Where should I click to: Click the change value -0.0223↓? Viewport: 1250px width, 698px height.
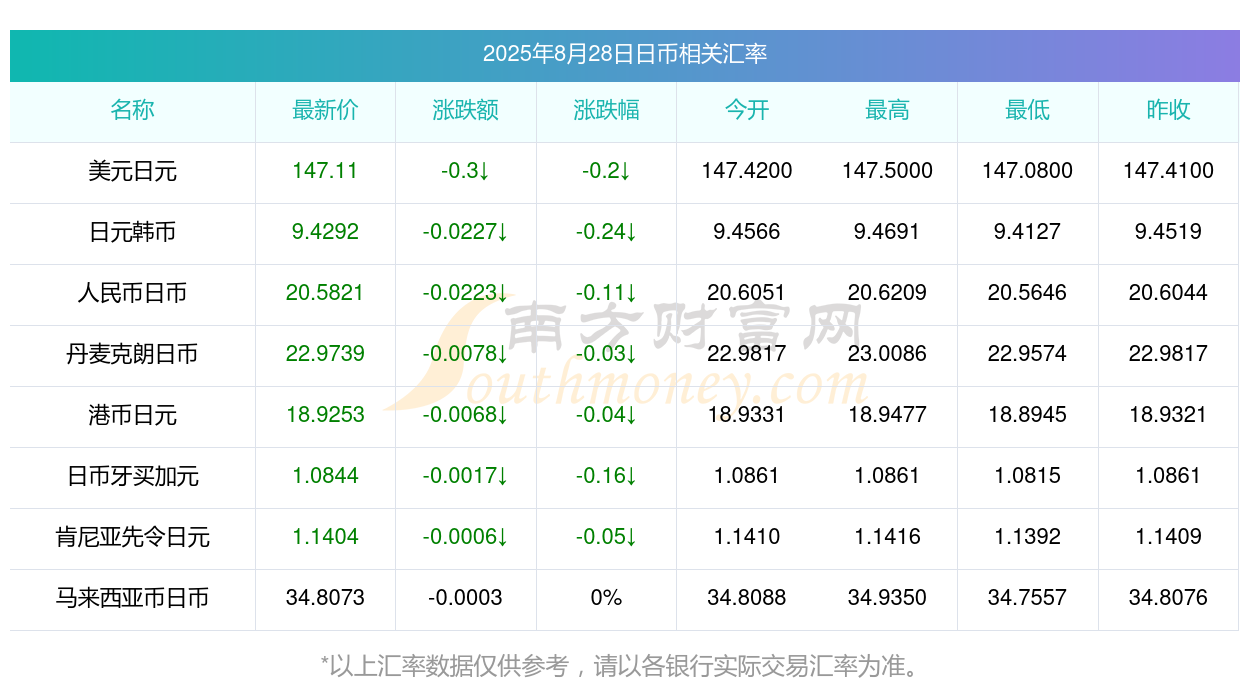(x=466, y=293)
